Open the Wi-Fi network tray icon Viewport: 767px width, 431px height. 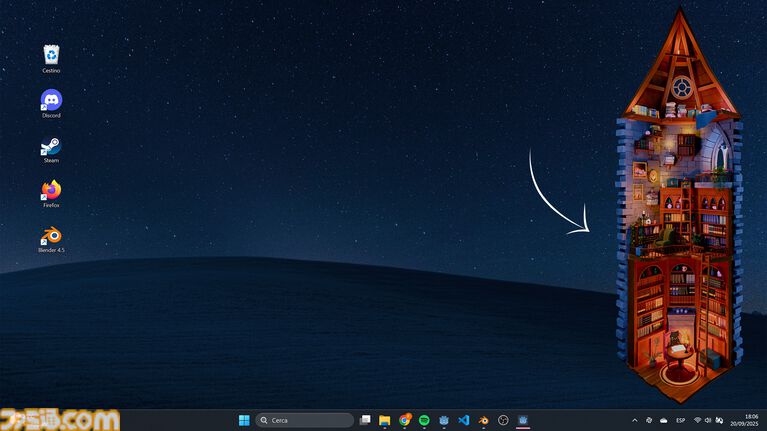point(698,420)
